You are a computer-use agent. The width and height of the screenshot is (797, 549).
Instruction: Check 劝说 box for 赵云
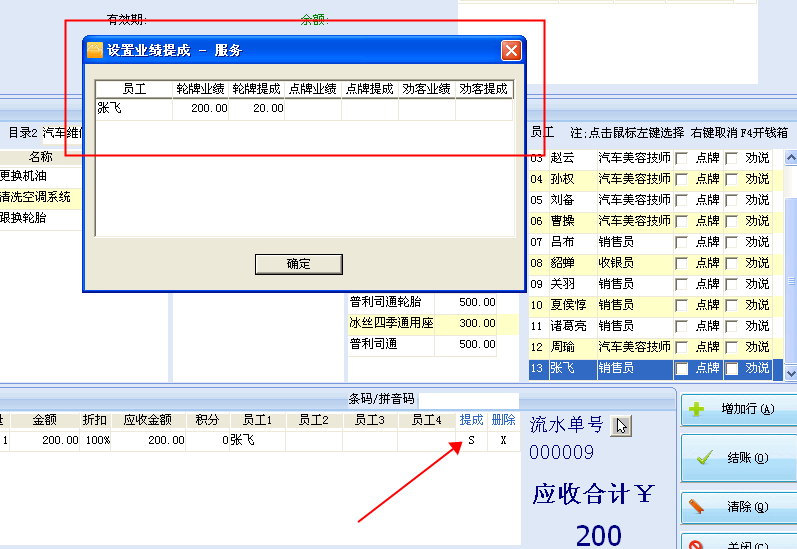(x=731, y=158)
